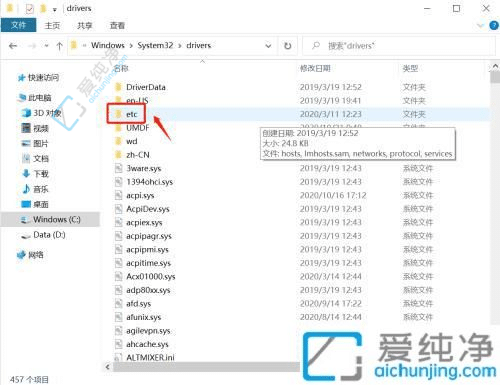Select the 3ware.sys file

click(143, 168)
